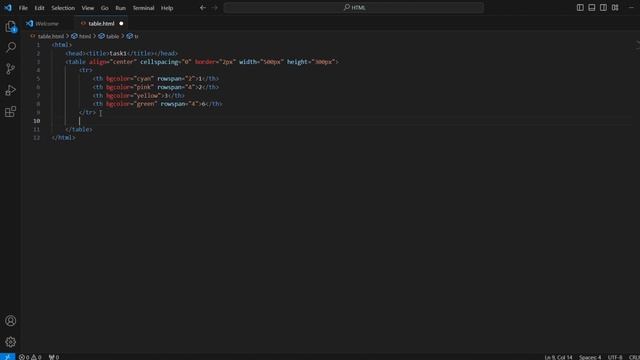This screenshot has height=360, width=640.
Task: Click the "cyan" value on line 5
Action: [x=144, y=79]
